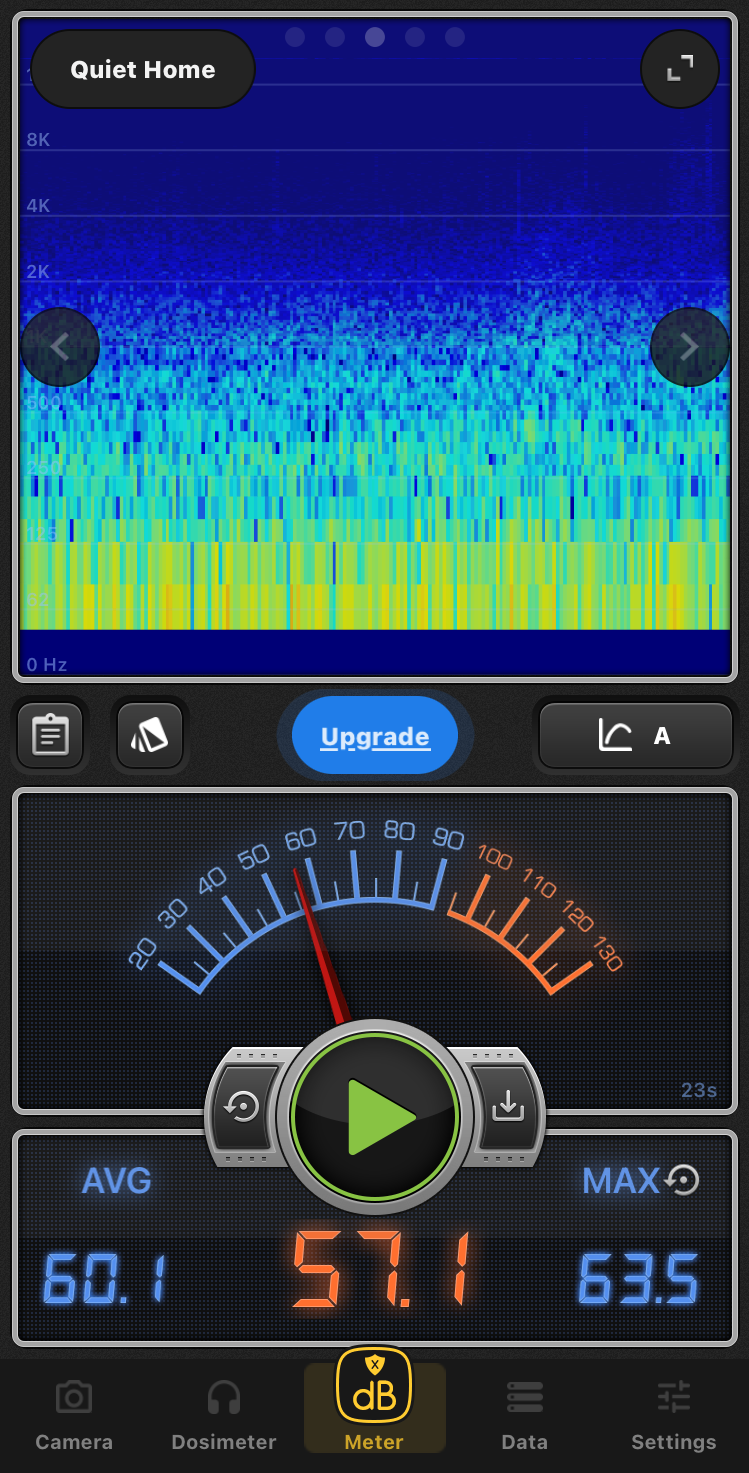Select the first graph page dot
749x1473 pixels.
(295, 37)
